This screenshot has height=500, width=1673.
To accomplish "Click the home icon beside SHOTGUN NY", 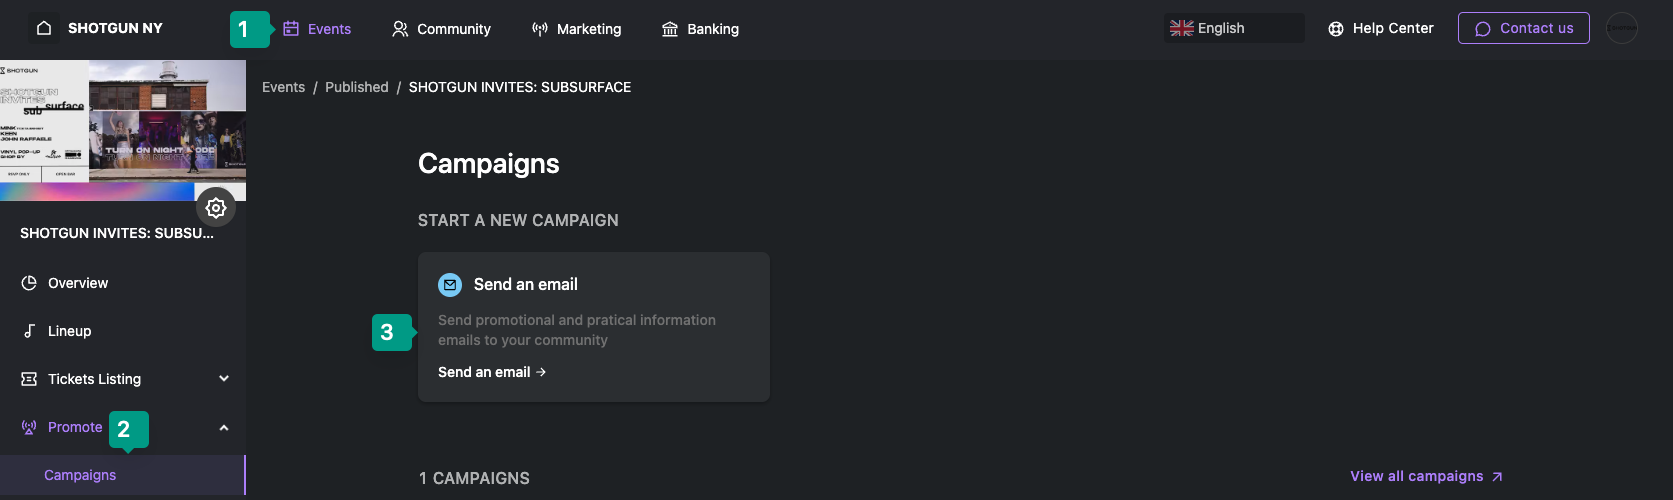I will pyautogui.click(x=44, y=28).
